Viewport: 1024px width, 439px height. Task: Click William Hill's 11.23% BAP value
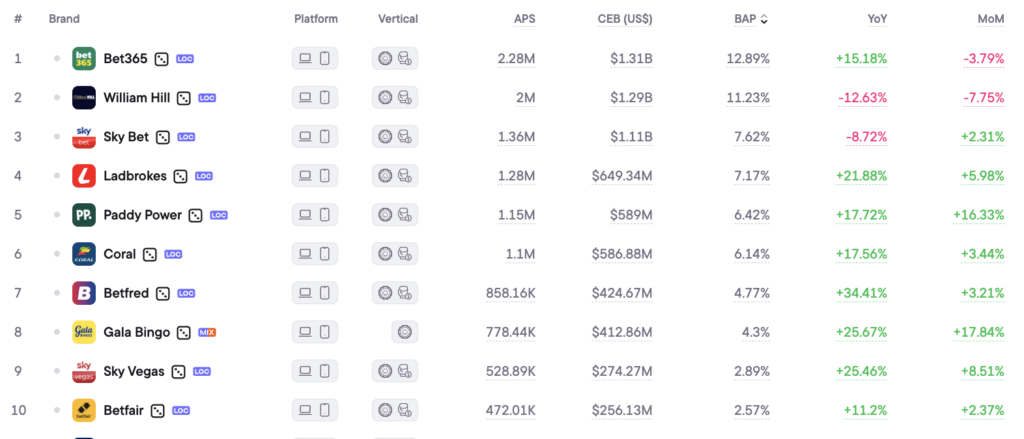tap(748, 98)
